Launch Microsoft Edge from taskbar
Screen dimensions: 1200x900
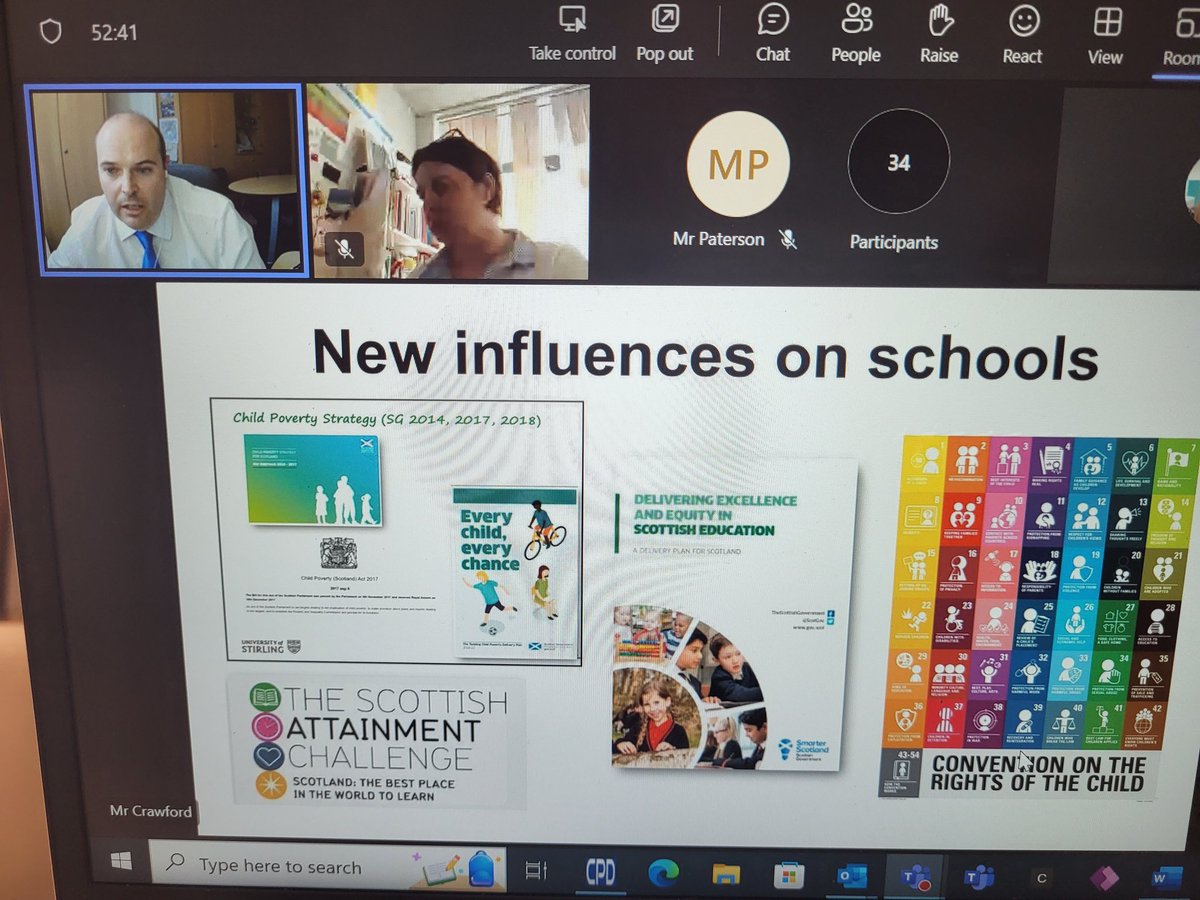[664, 873]
